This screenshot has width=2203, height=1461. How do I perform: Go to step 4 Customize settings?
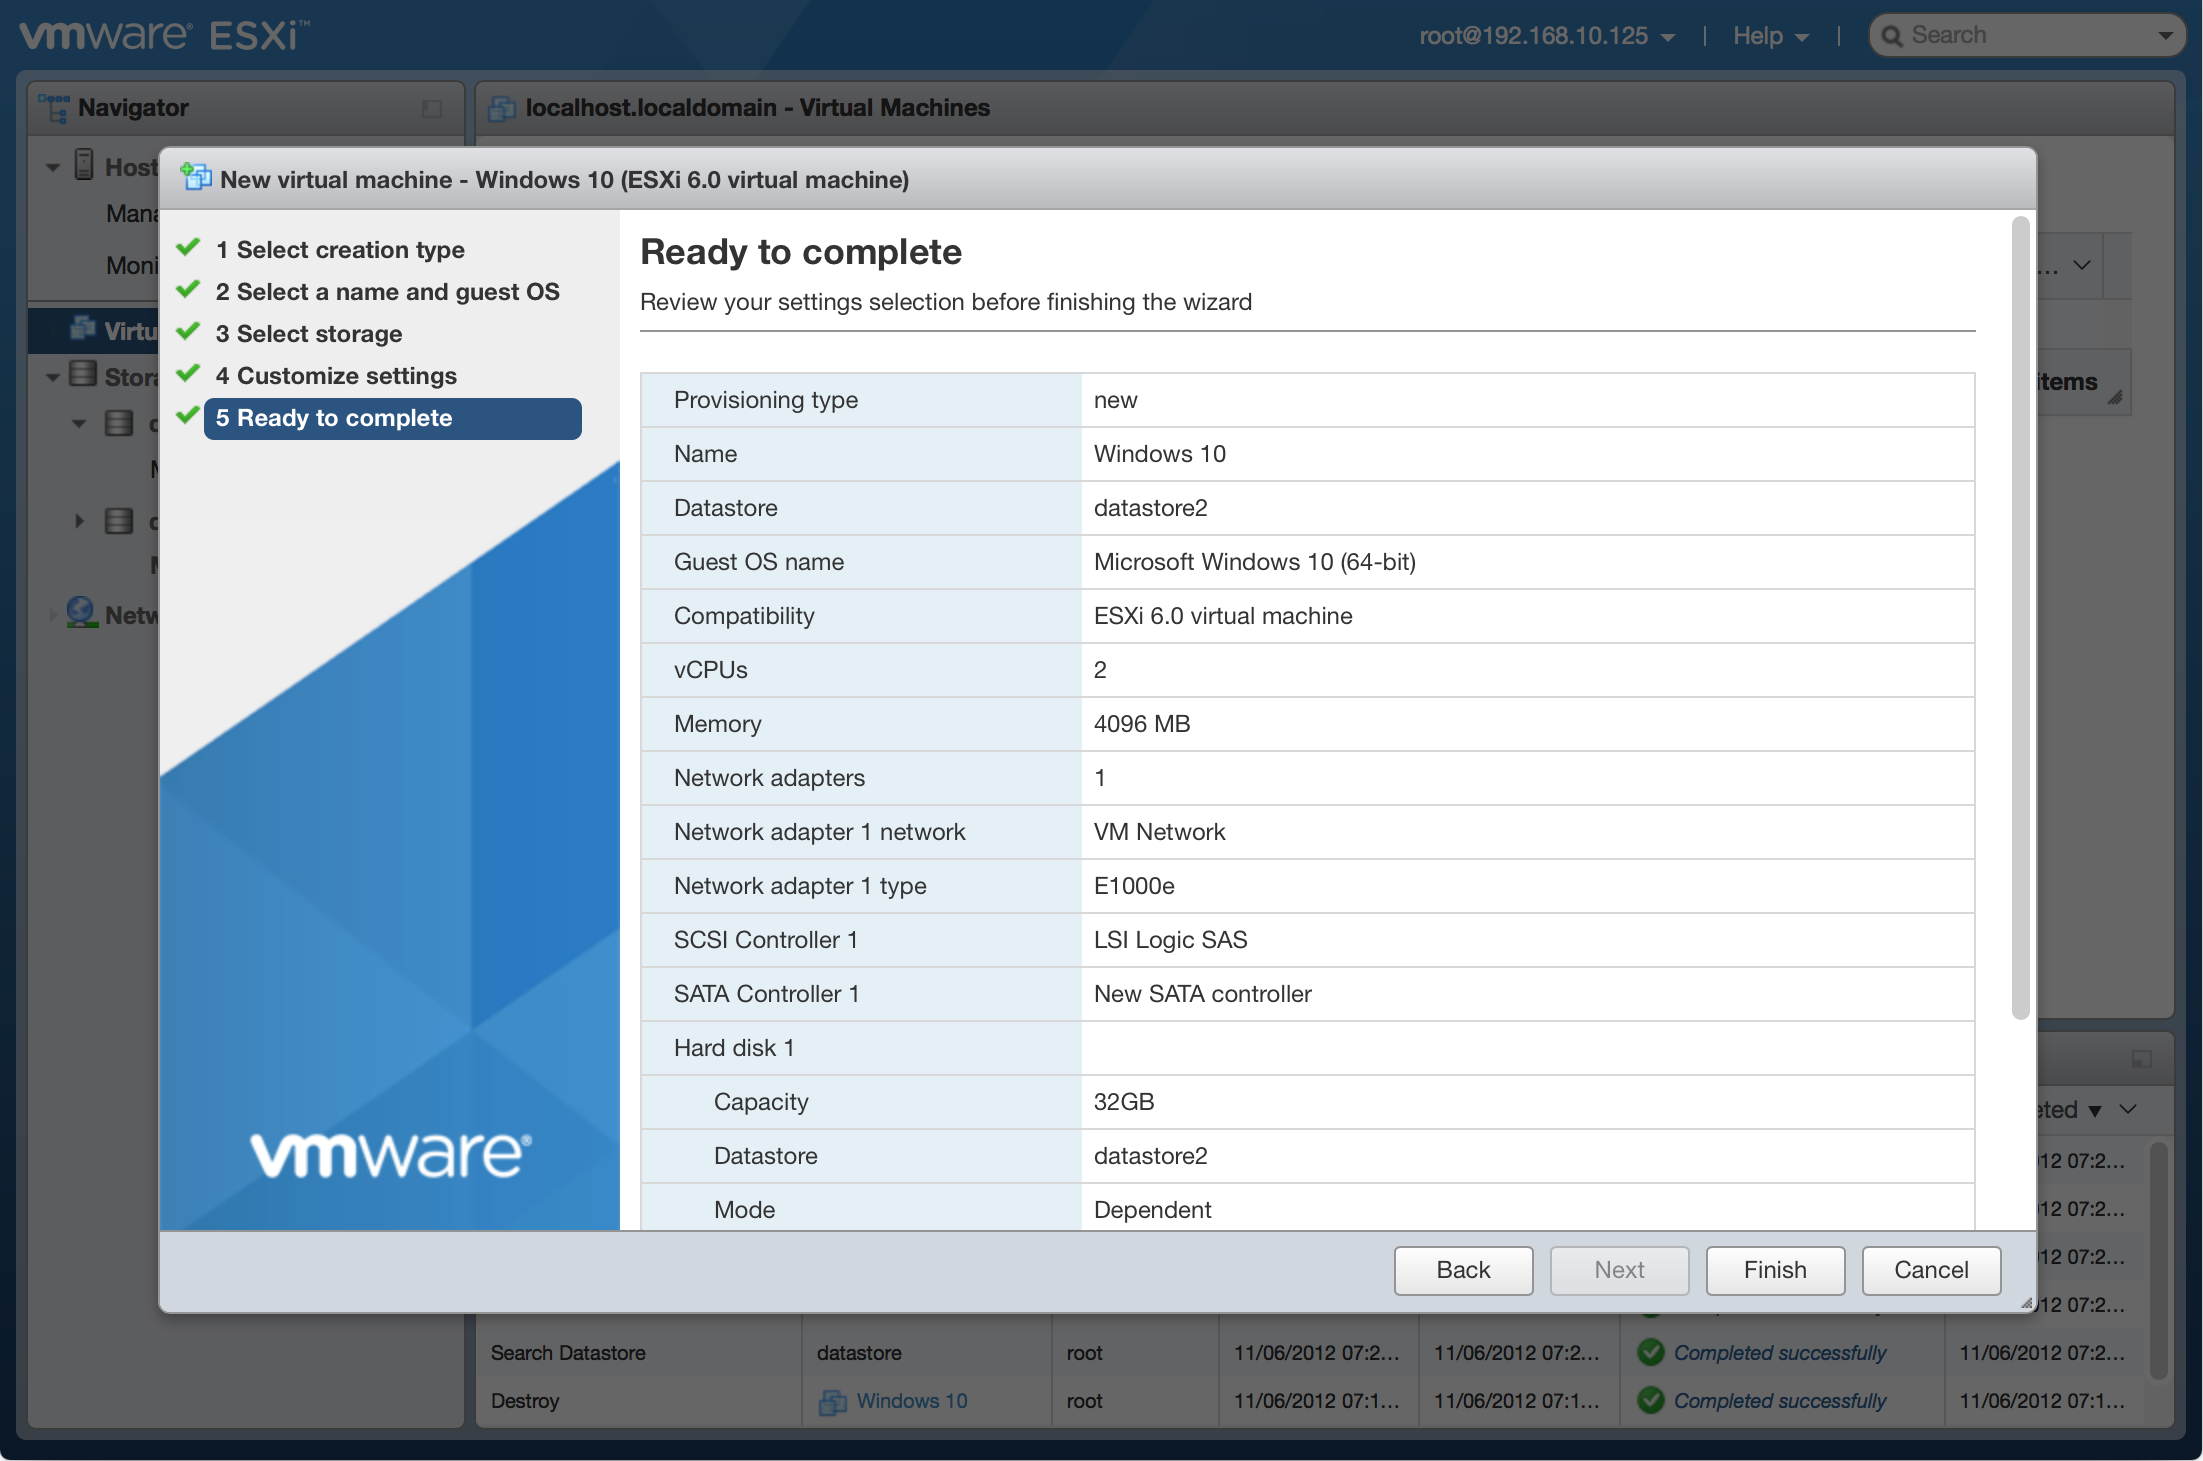coord(336,376)
